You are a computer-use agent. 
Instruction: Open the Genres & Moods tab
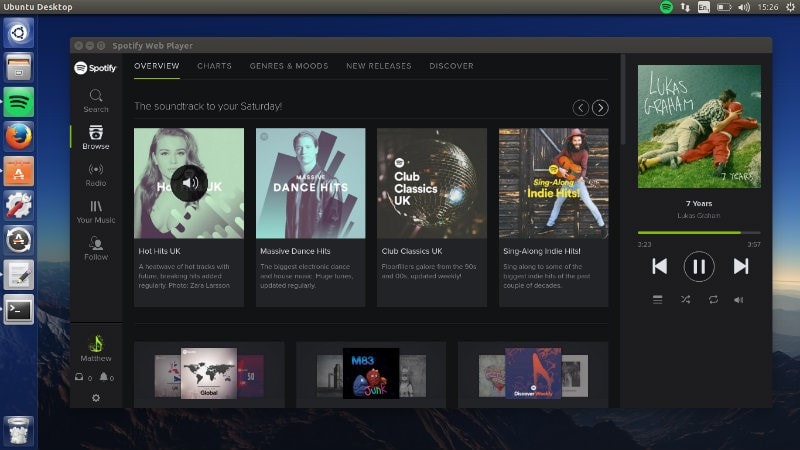click(x=289, y=66)
